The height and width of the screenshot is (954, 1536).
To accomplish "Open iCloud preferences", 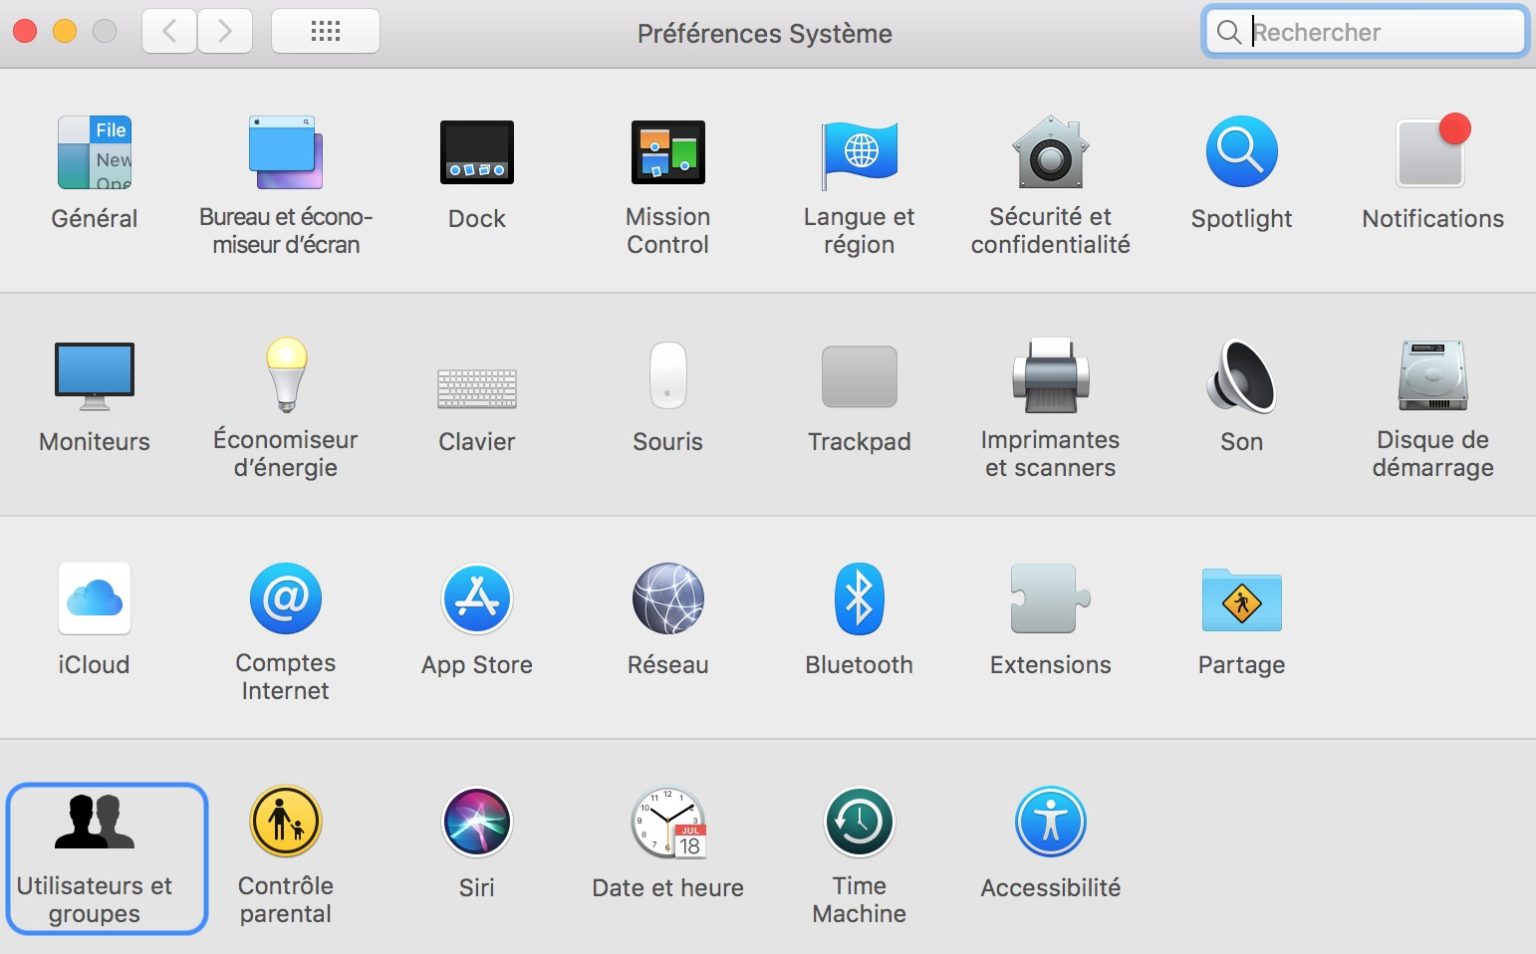I will (x=94, y=619).
